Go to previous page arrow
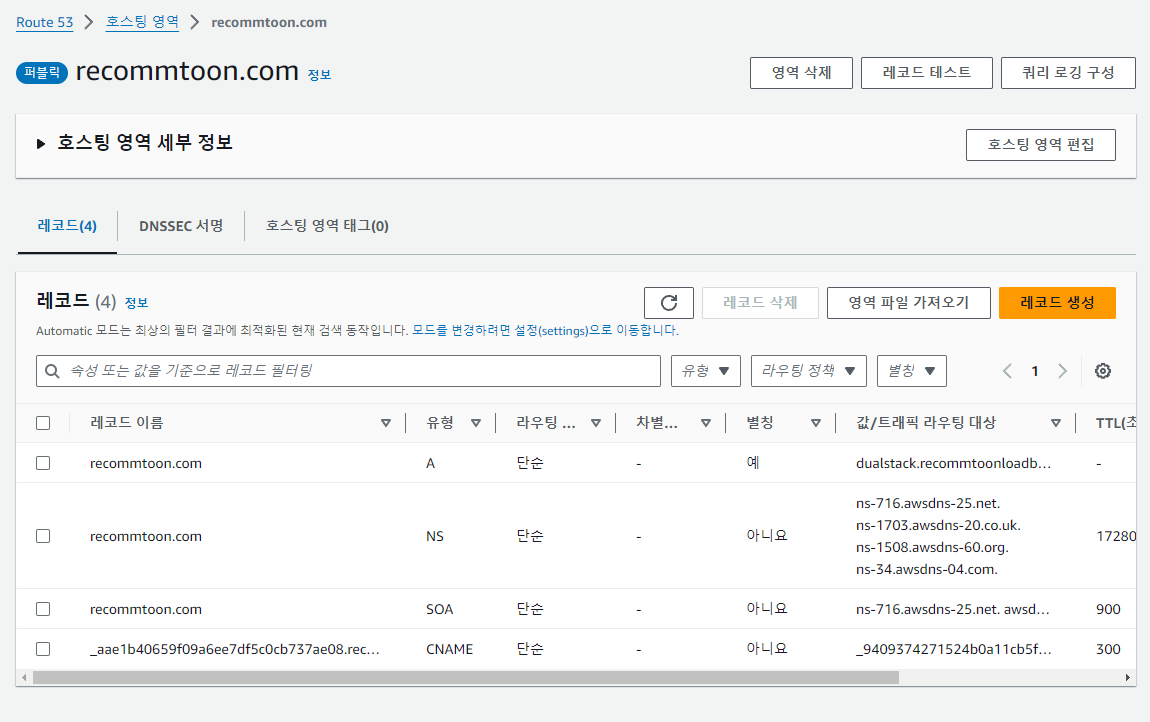This screenshot has height=722, width=1150. click(1007, 371)
